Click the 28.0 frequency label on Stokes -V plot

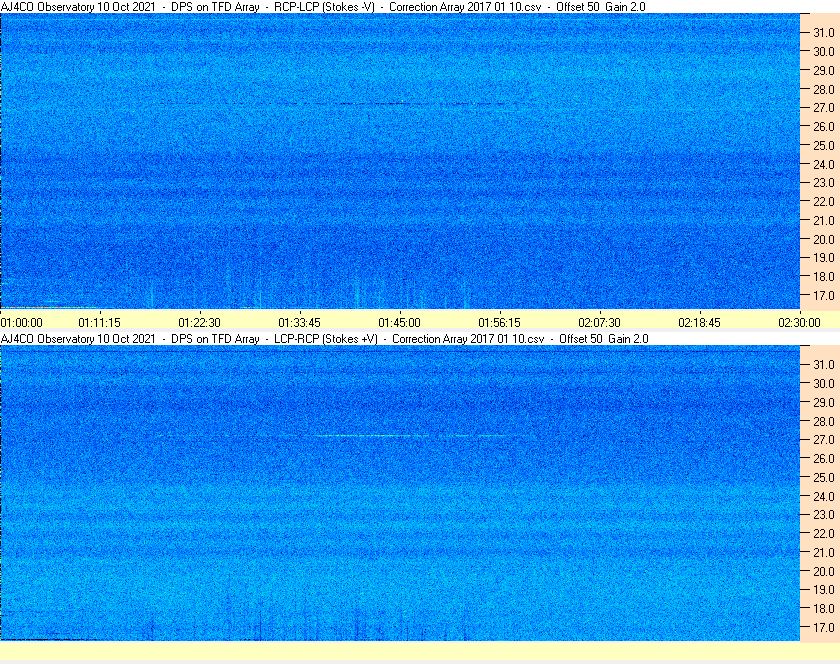coord(824,89)
